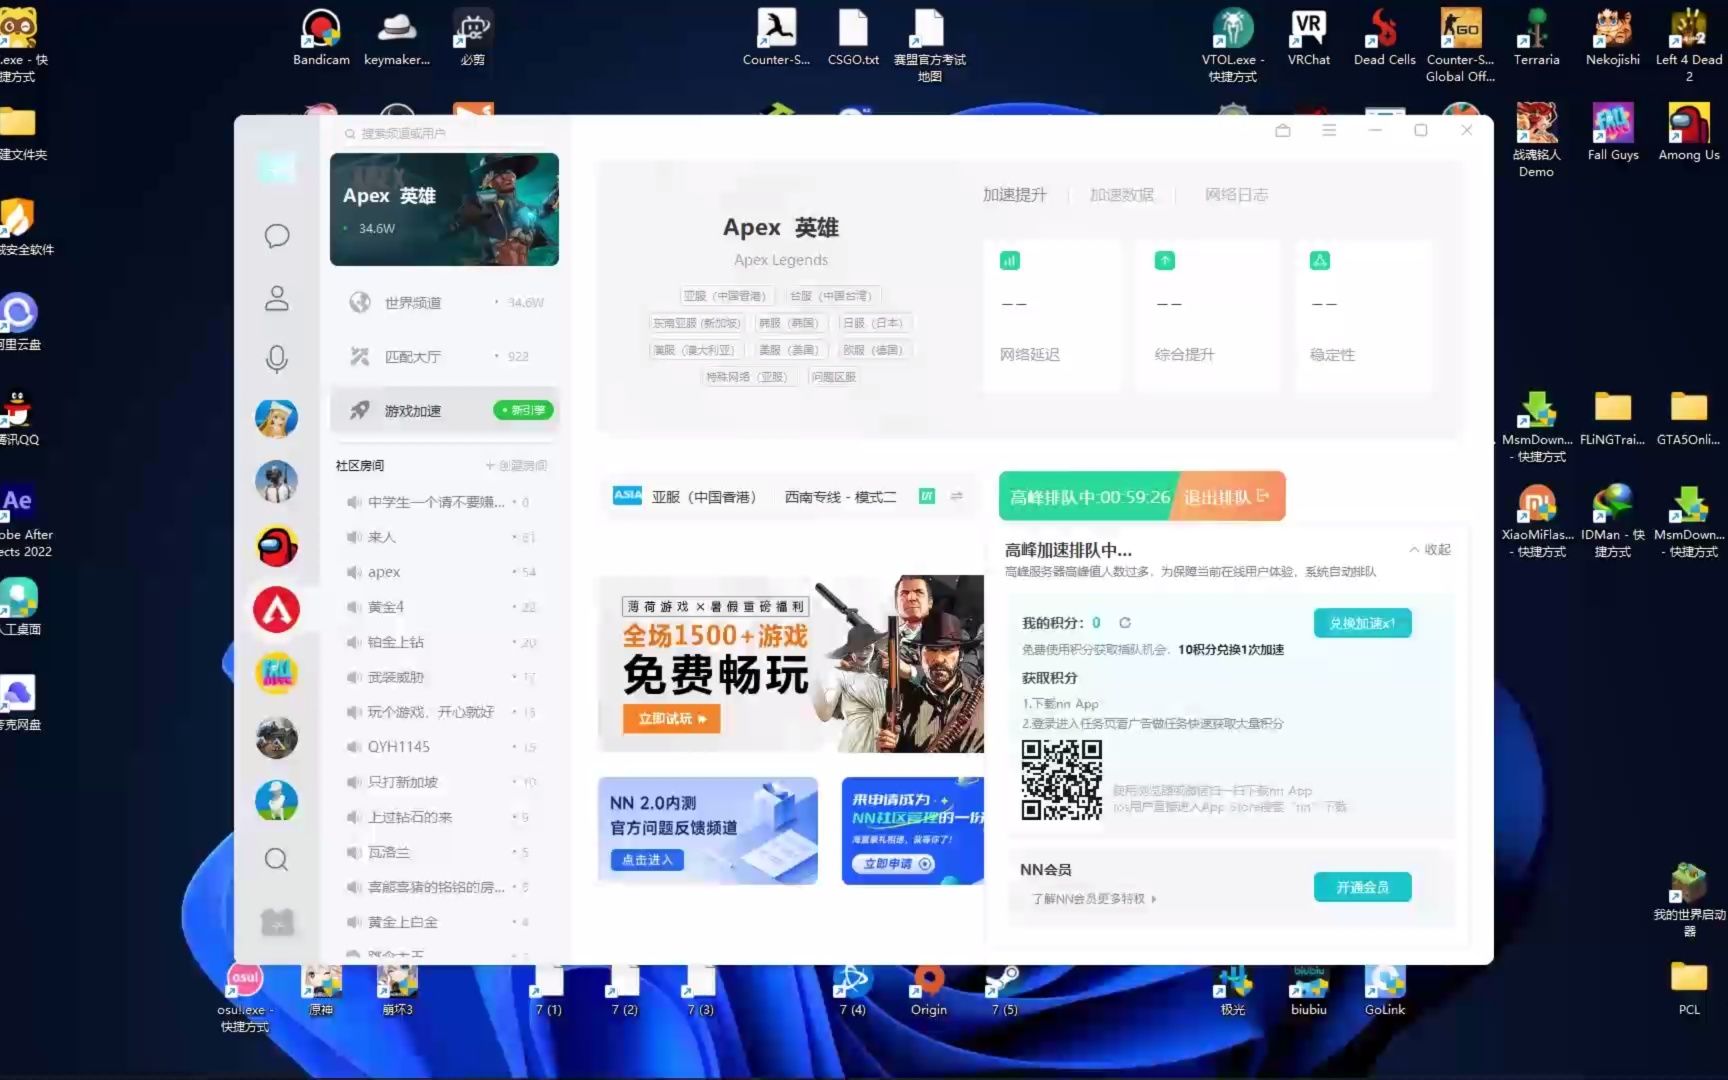Screen dimensions: 1728x1080
Task: Click the 问题区服 tag
Action: coord(834,377)
